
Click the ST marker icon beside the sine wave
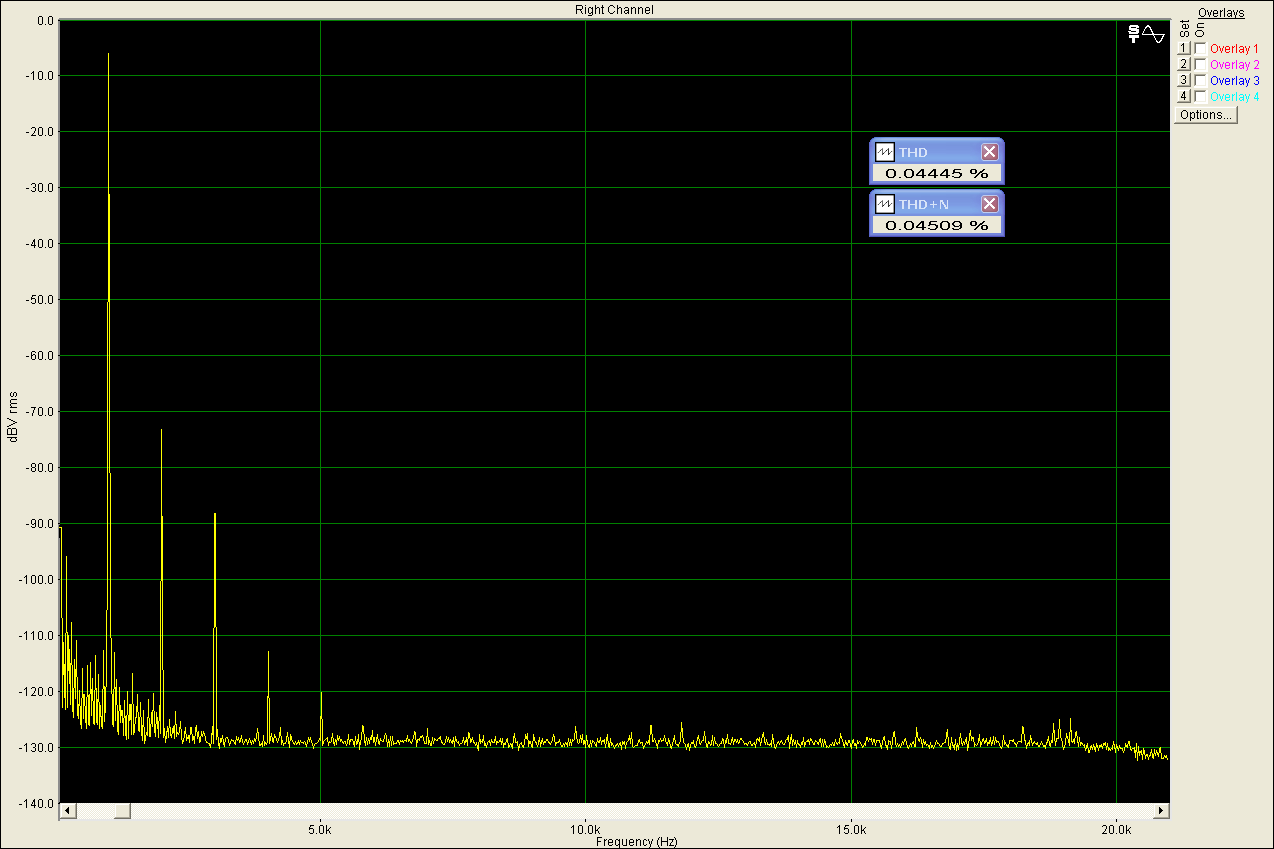(x=1133, y=33)
